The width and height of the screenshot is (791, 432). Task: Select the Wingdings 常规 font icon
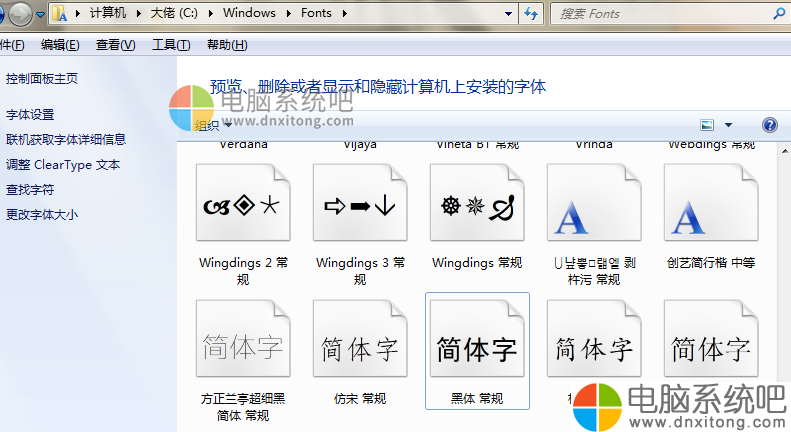[x=477, y=202]
